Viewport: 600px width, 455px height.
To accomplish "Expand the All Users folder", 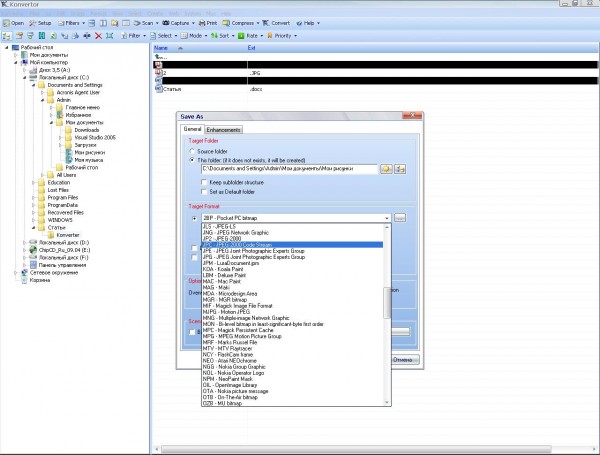I will (42, 175).
